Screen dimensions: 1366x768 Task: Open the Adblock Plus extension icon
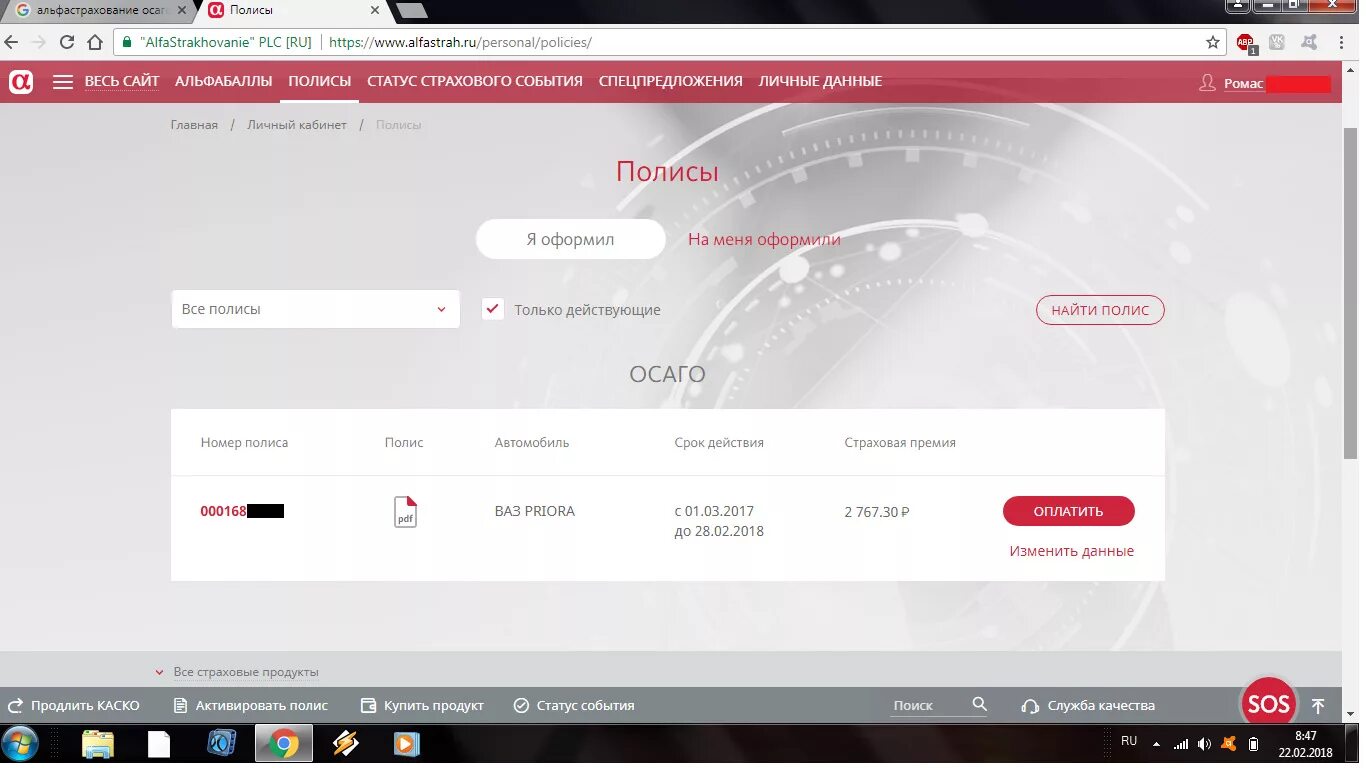1245,43
